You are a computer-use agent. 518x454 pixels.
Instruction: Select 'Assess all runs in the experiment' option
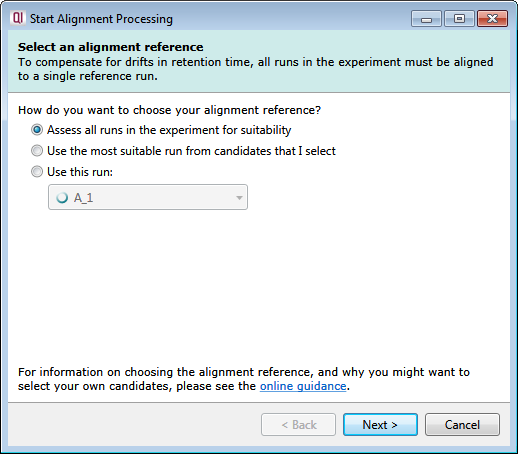coord(37,130)
